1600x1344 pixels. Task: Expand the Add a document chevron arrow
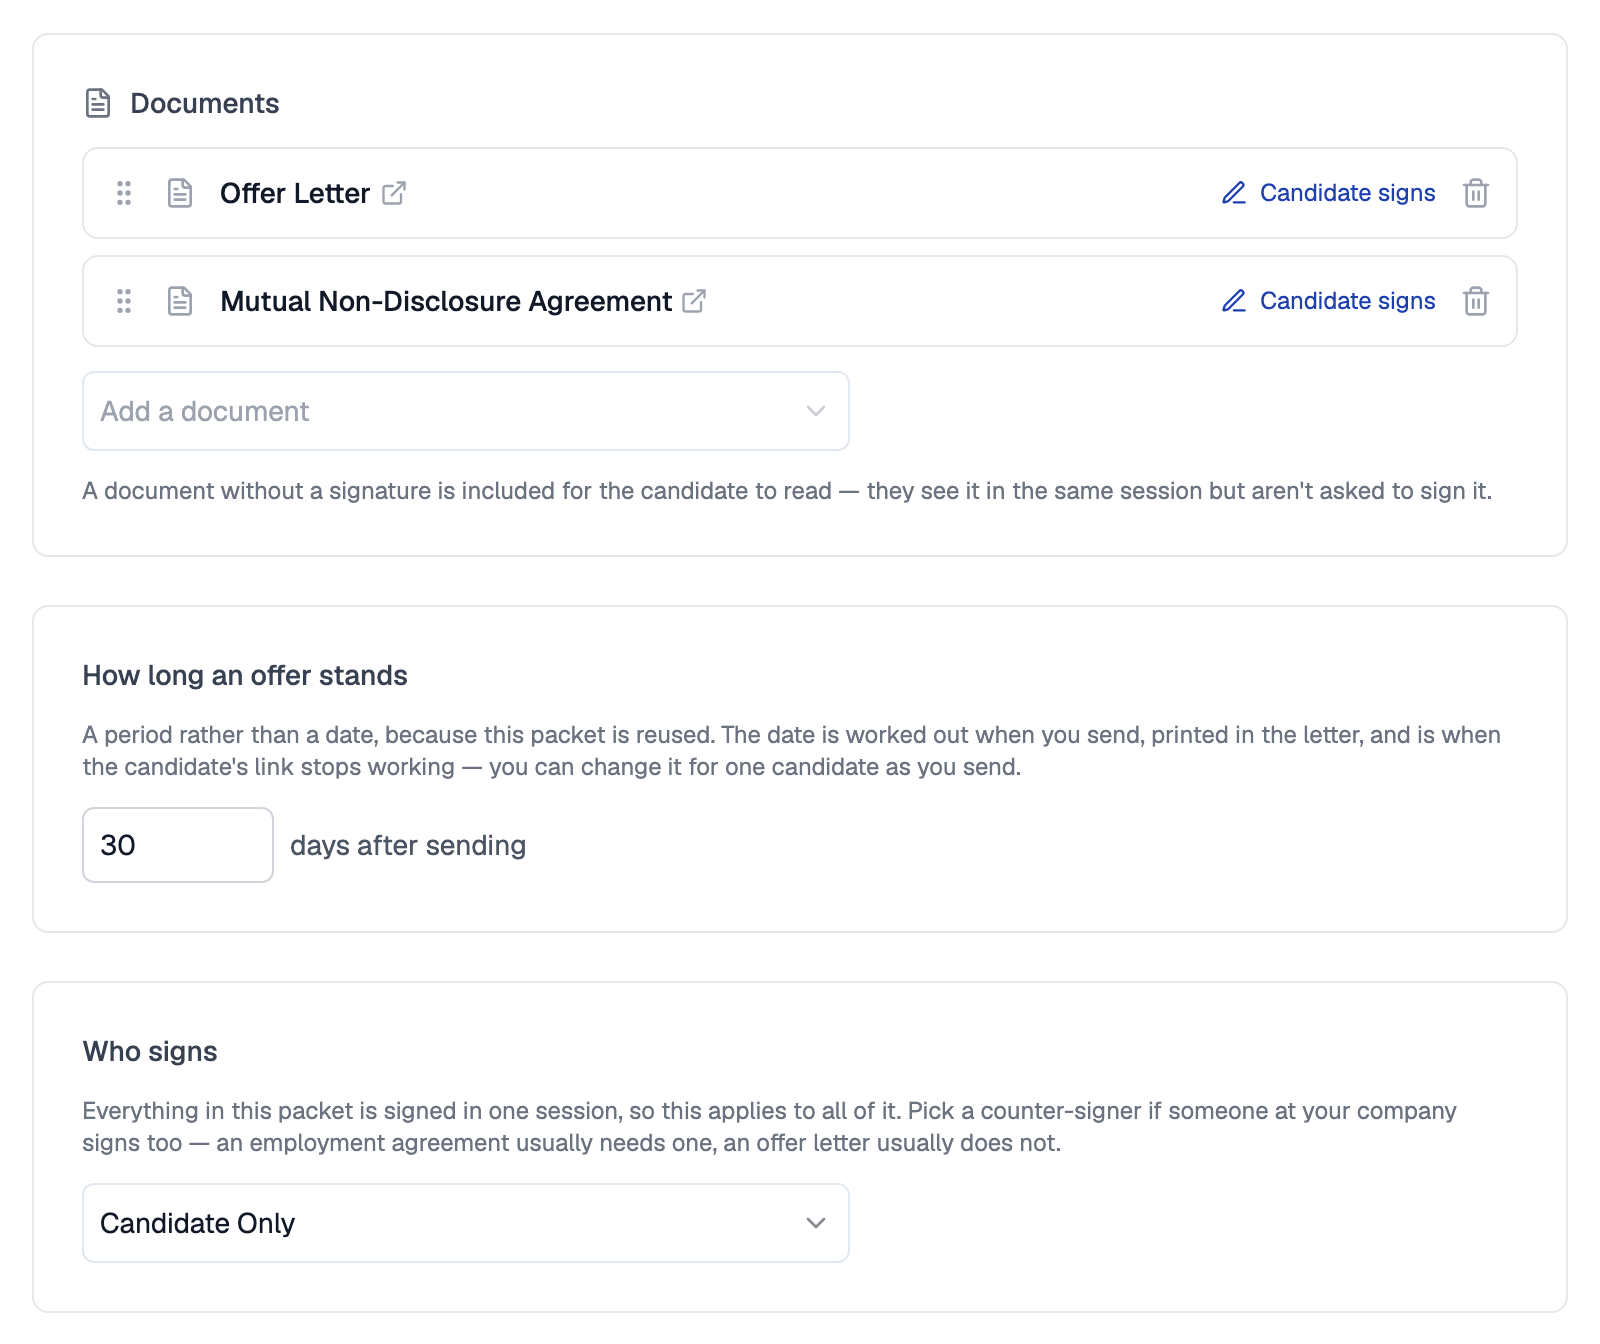[x=816, y=411]
